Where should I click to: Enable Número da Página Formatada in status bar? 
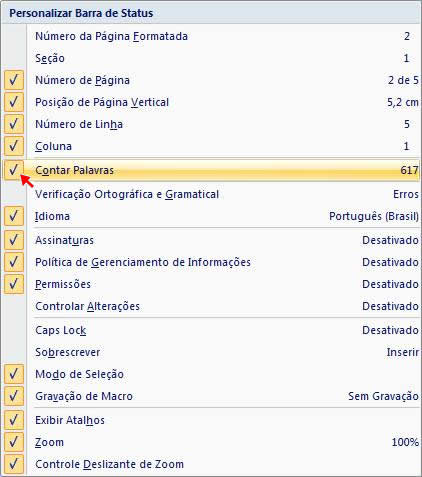click(x=211, y=36)
